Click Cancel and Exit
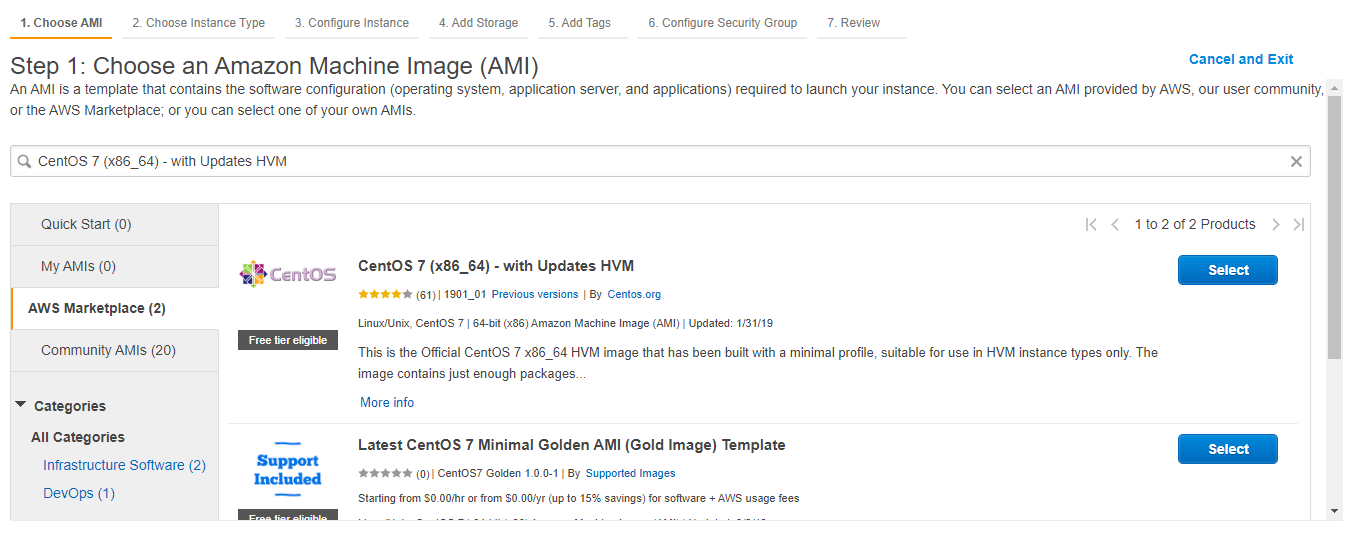Image resolution: width=1349 pixels, height=534 pixels. click(1241, 59)
